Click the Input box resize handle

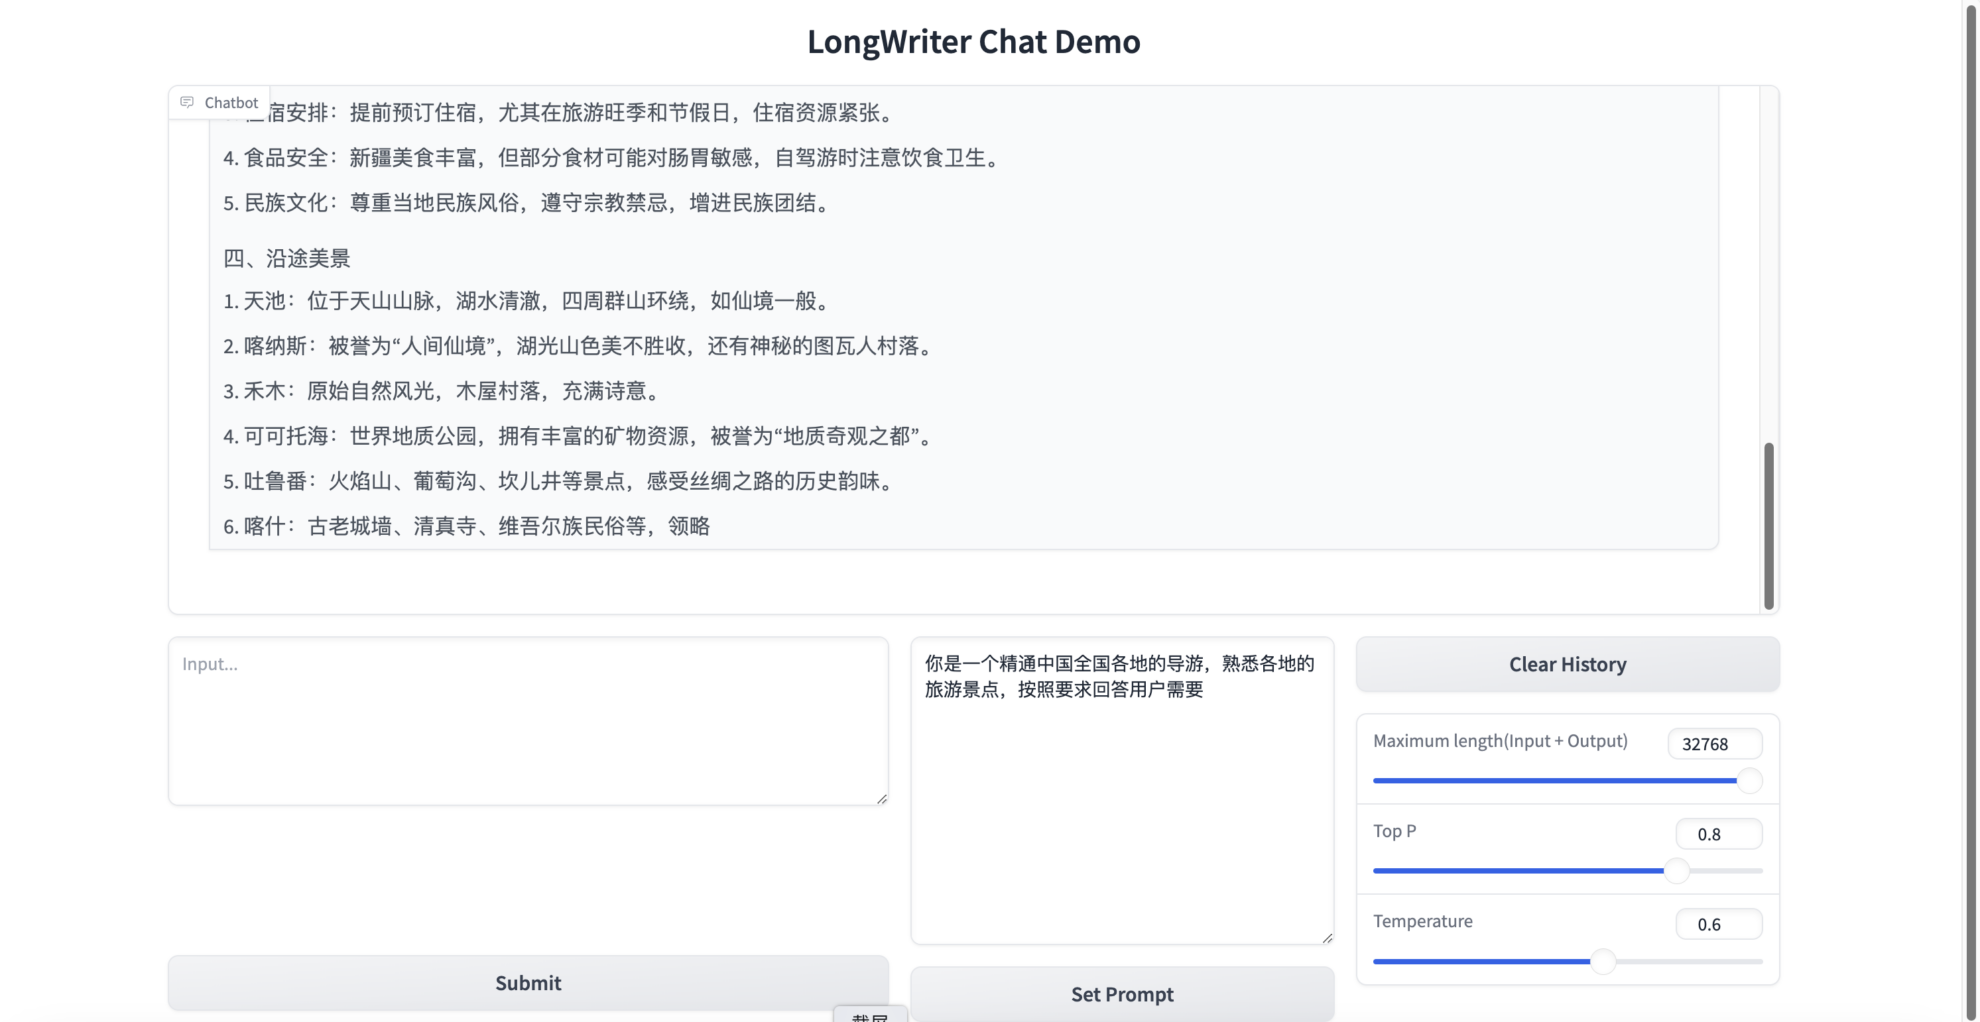pyautogui.click(x=881, y=798)
